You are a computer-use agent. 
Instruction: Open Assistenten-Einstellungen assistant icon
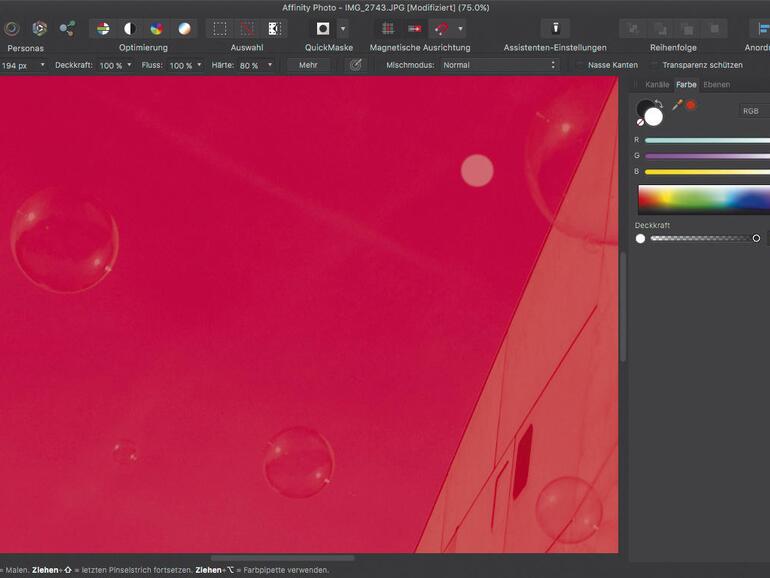click(x=555, y=28)
